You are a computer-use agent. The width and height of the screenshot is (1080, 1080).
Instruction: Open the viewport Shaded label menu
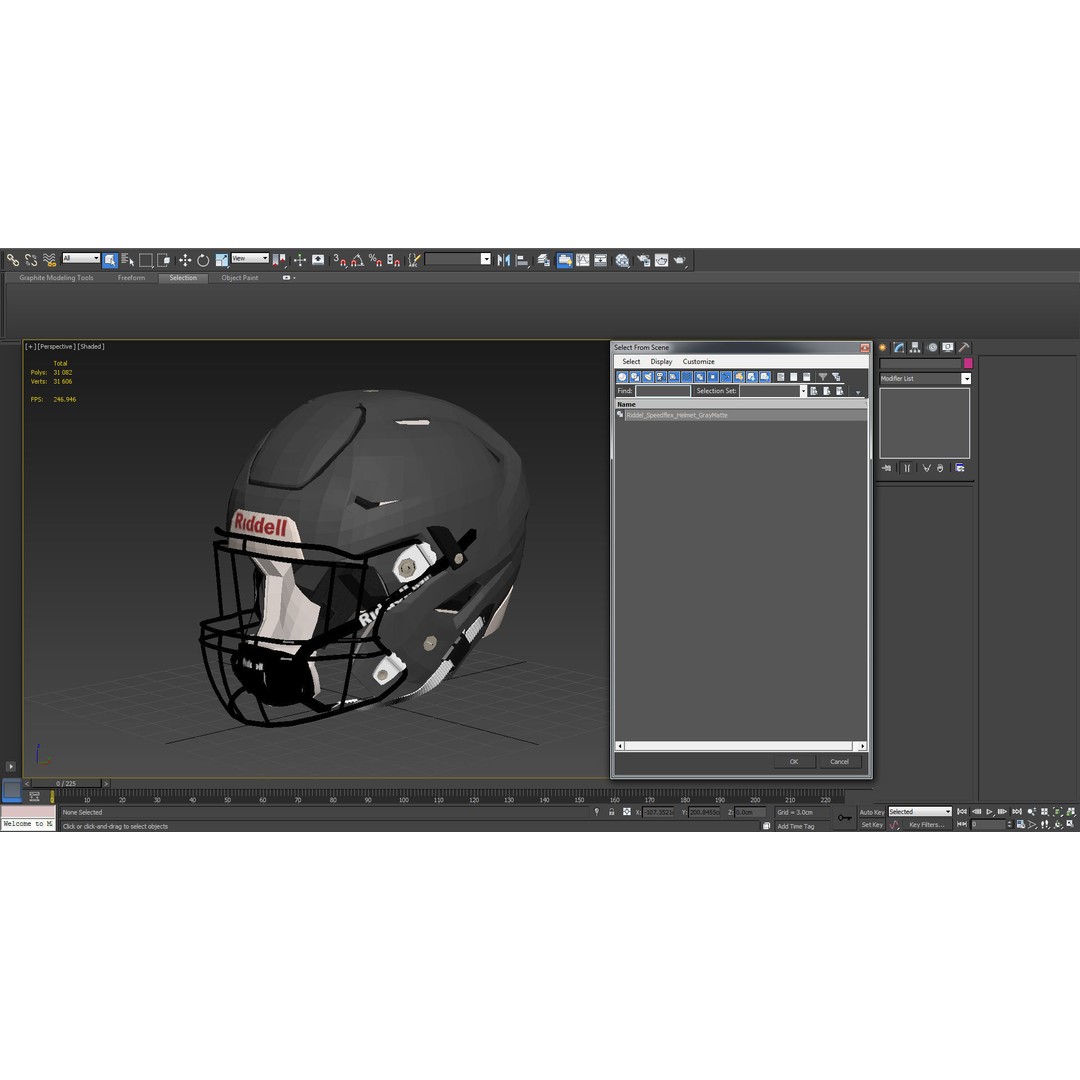coord(90,346)
